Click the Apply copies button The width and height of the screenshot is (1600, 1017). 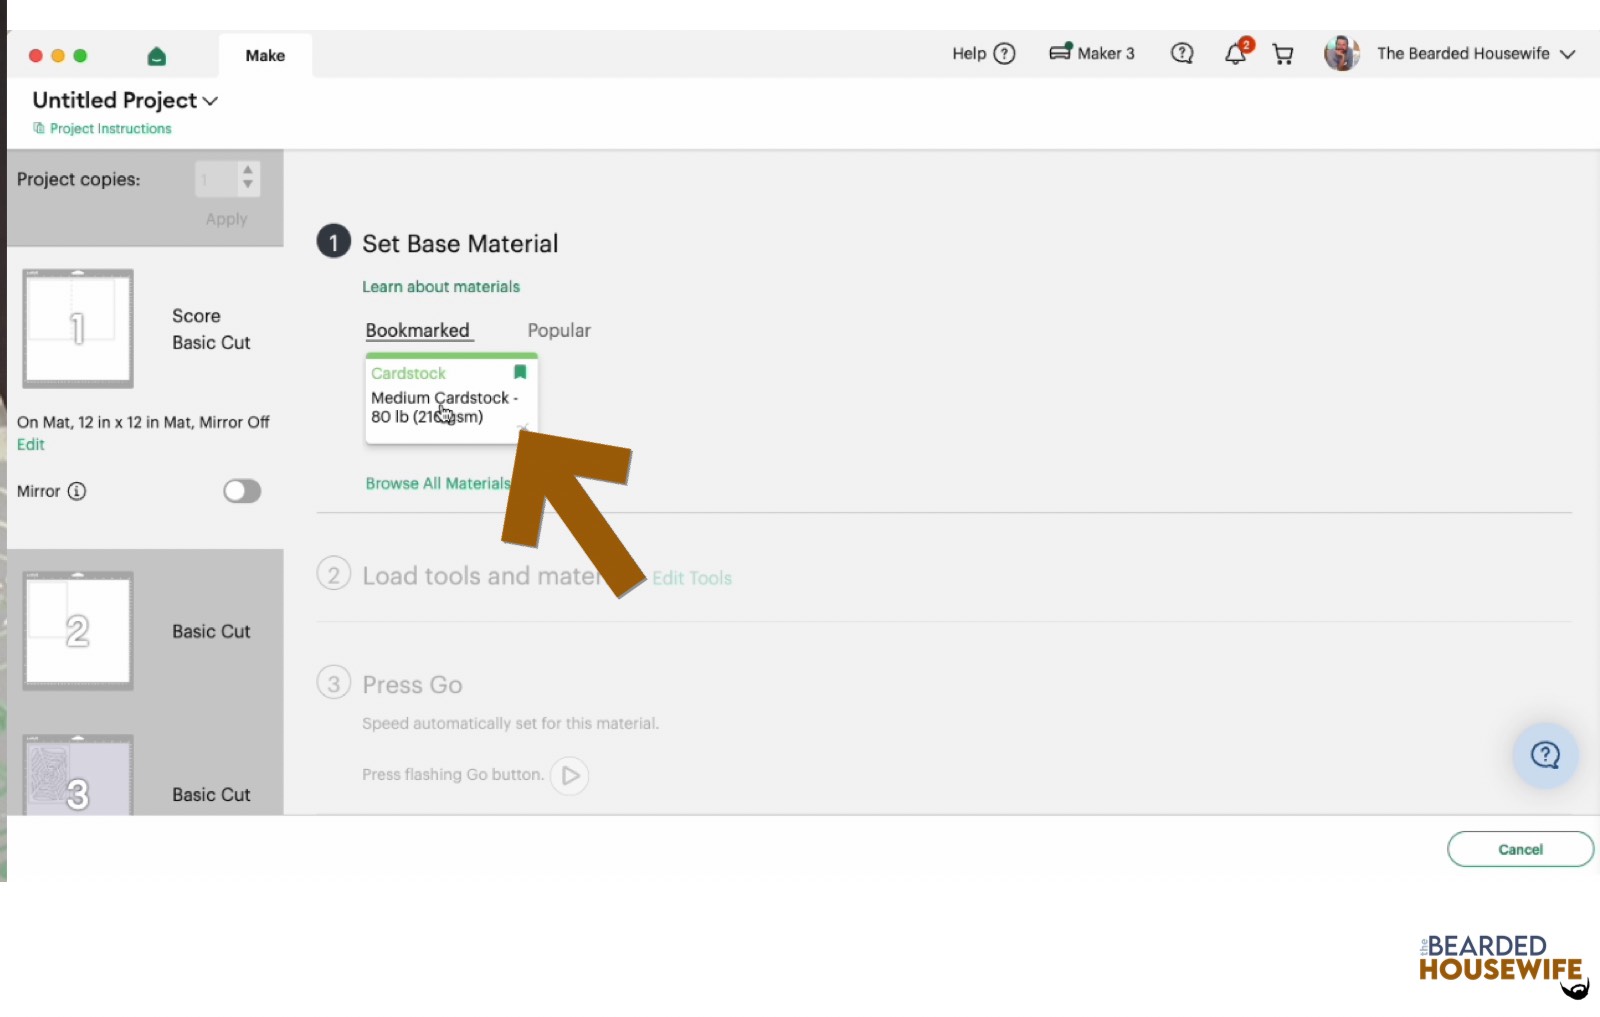226,219
